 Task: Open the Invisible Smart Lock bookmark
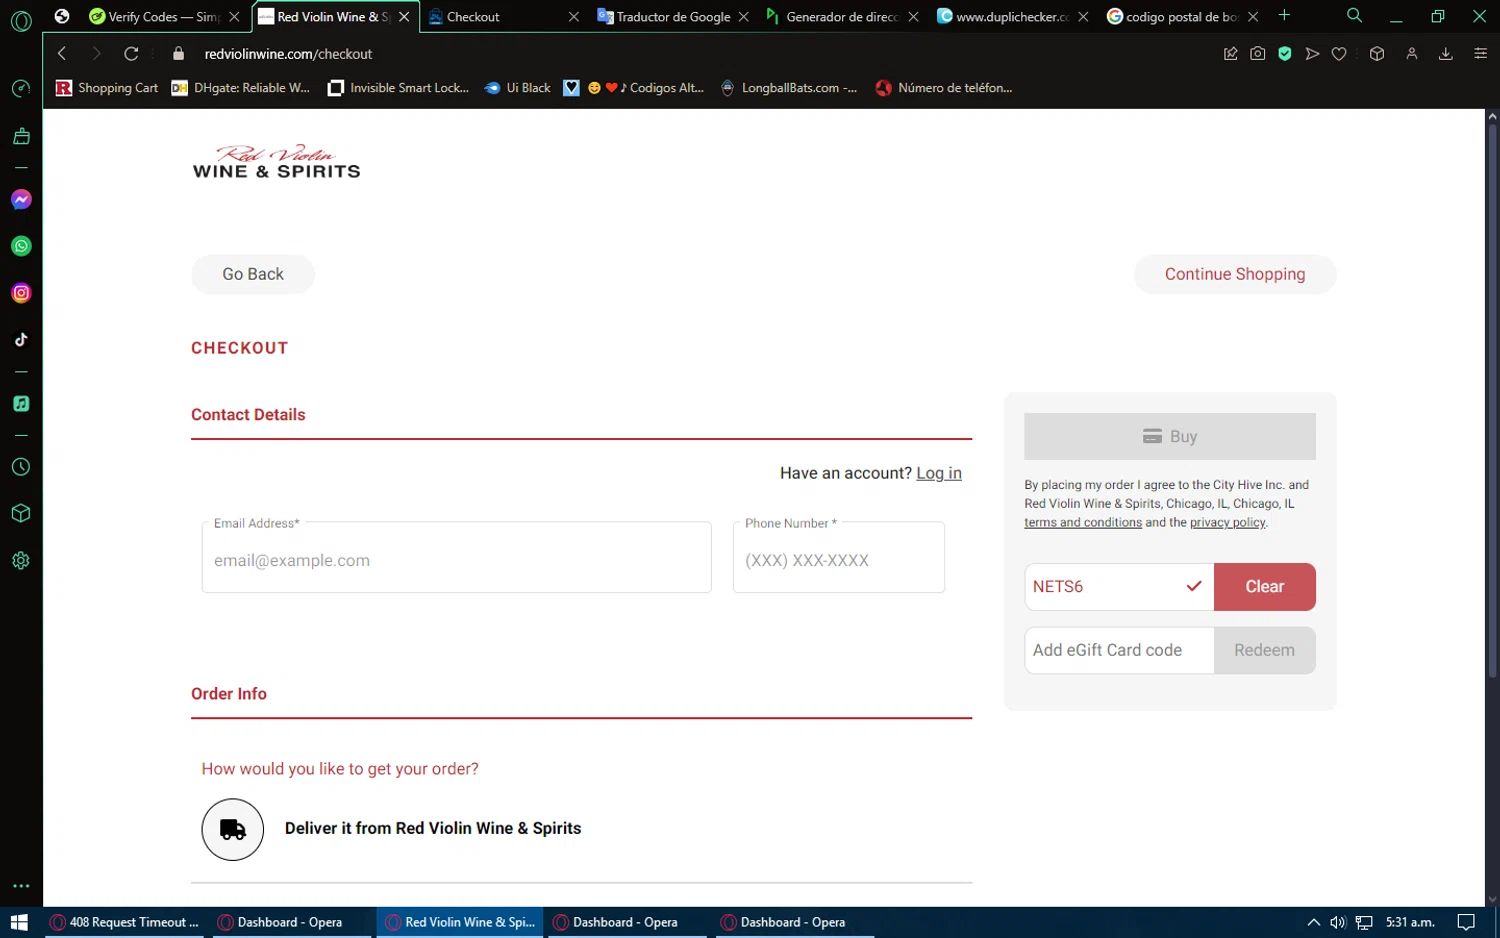[x=399, y=88]
